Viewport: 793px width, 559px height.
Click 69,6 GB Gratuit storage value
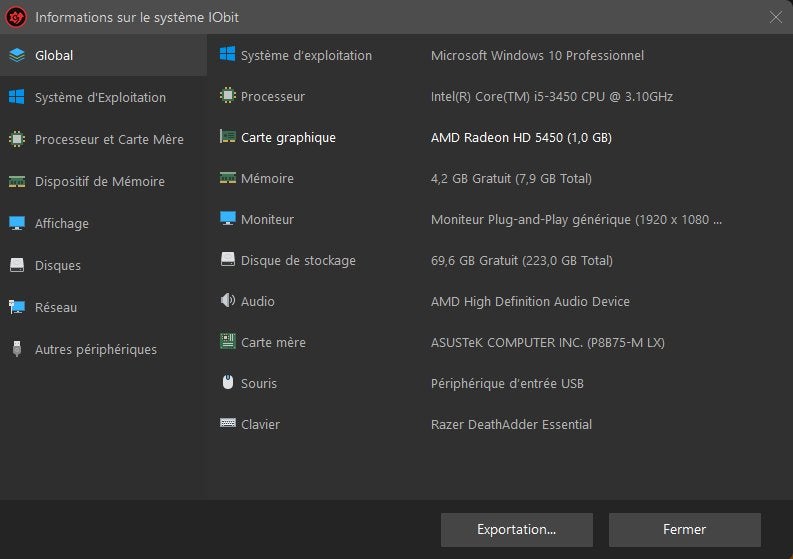coord(522,261)
